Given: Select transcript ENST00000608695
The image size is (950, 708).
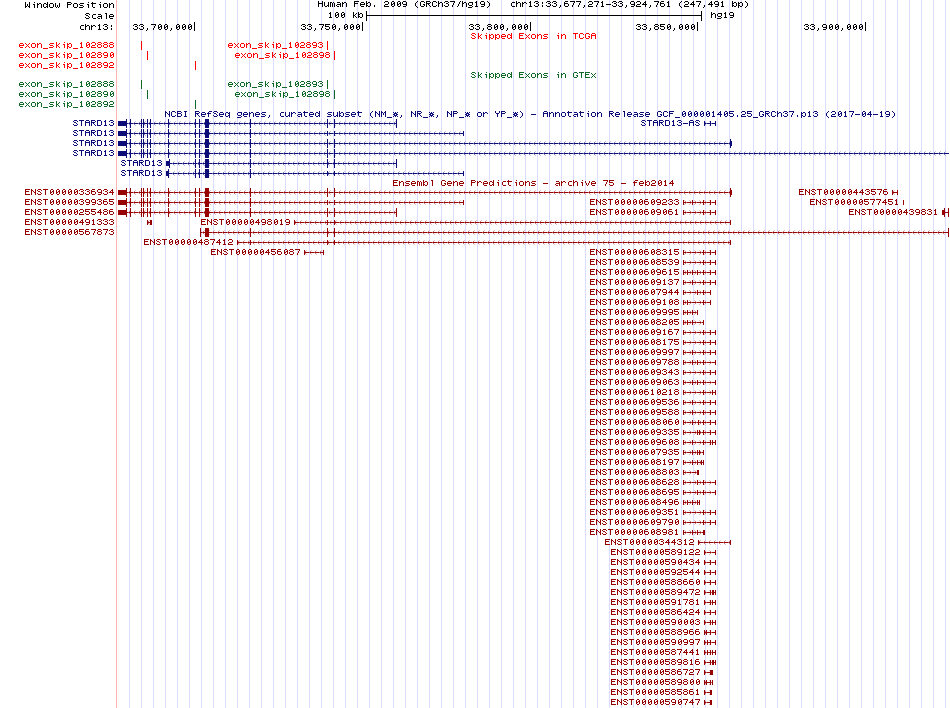Looking at the screenshot, I should pyautogui.click(x=634, y=492).
